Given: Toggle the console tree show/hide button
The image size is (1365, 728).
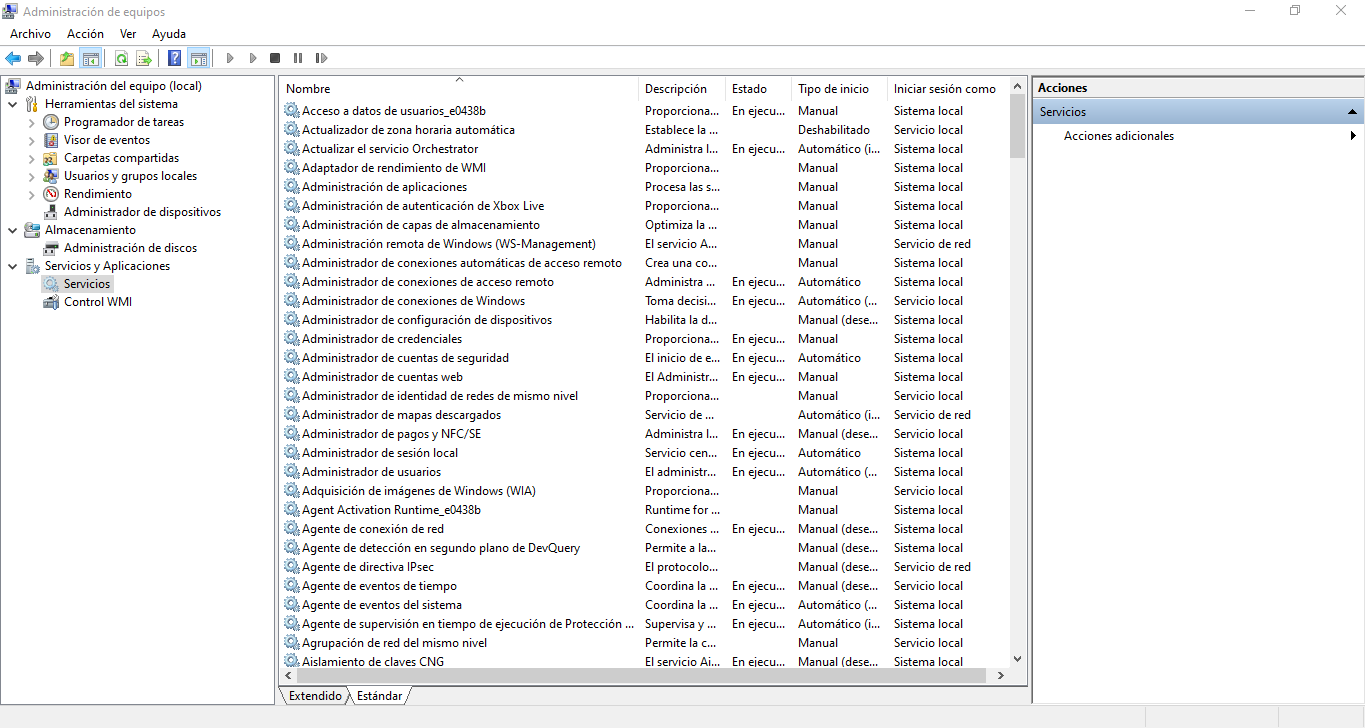Looking at the screenshot, I should pyautogui.click(x=91, y=58).
